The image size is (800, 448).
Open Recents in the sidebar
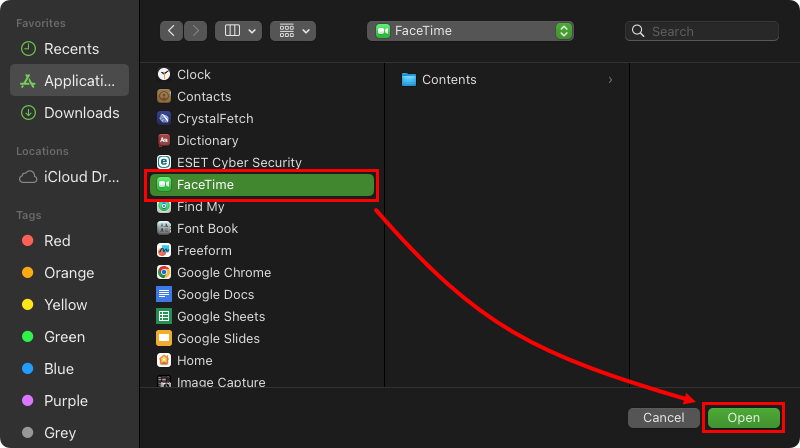click(70, 49)
